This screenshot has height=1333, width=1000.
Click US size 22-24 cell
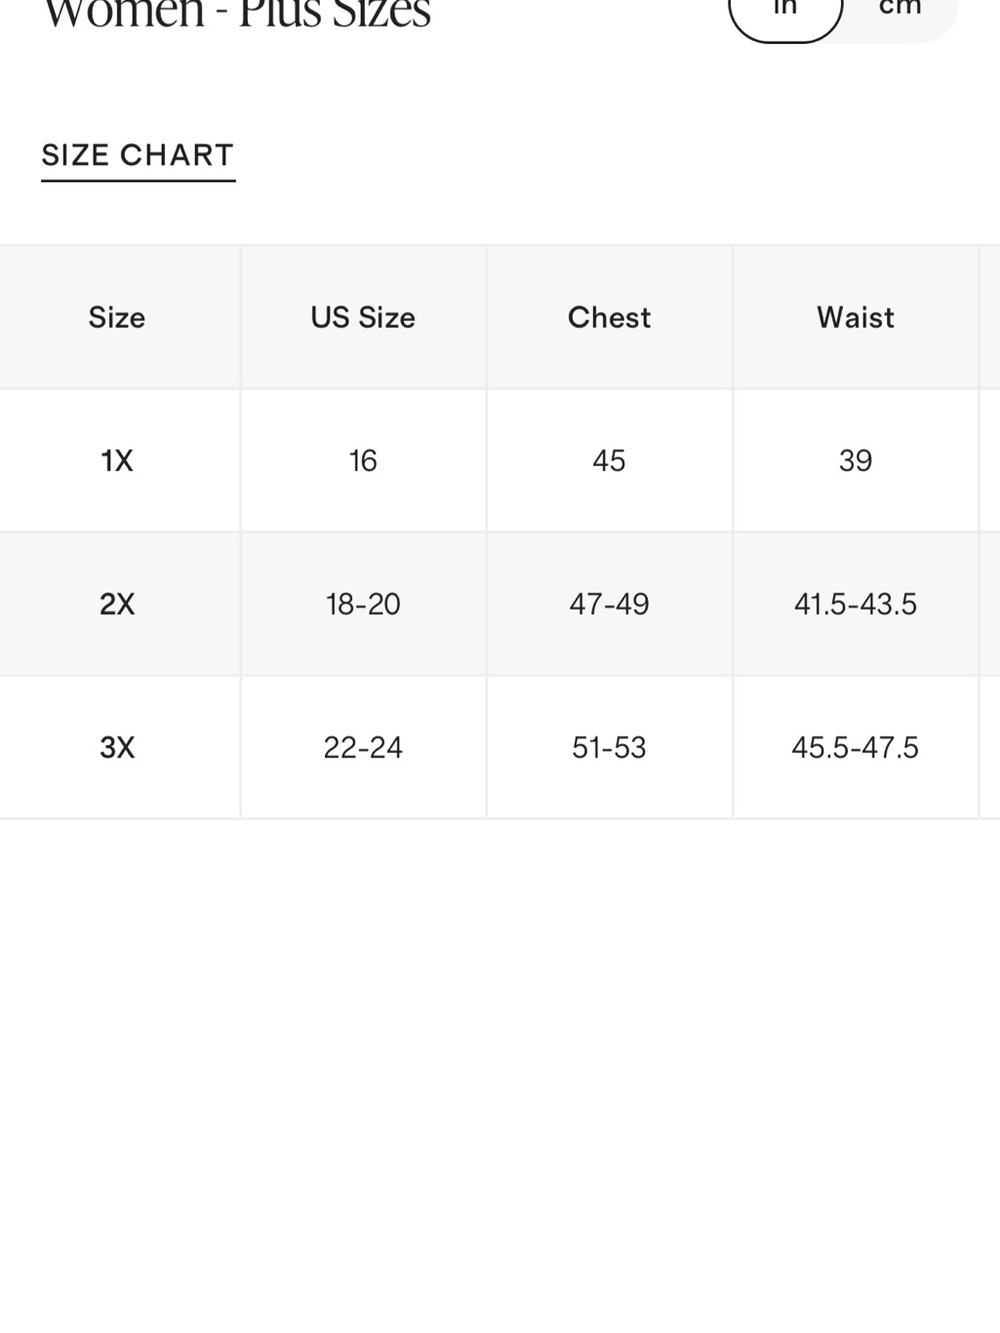tap(363, 747)
